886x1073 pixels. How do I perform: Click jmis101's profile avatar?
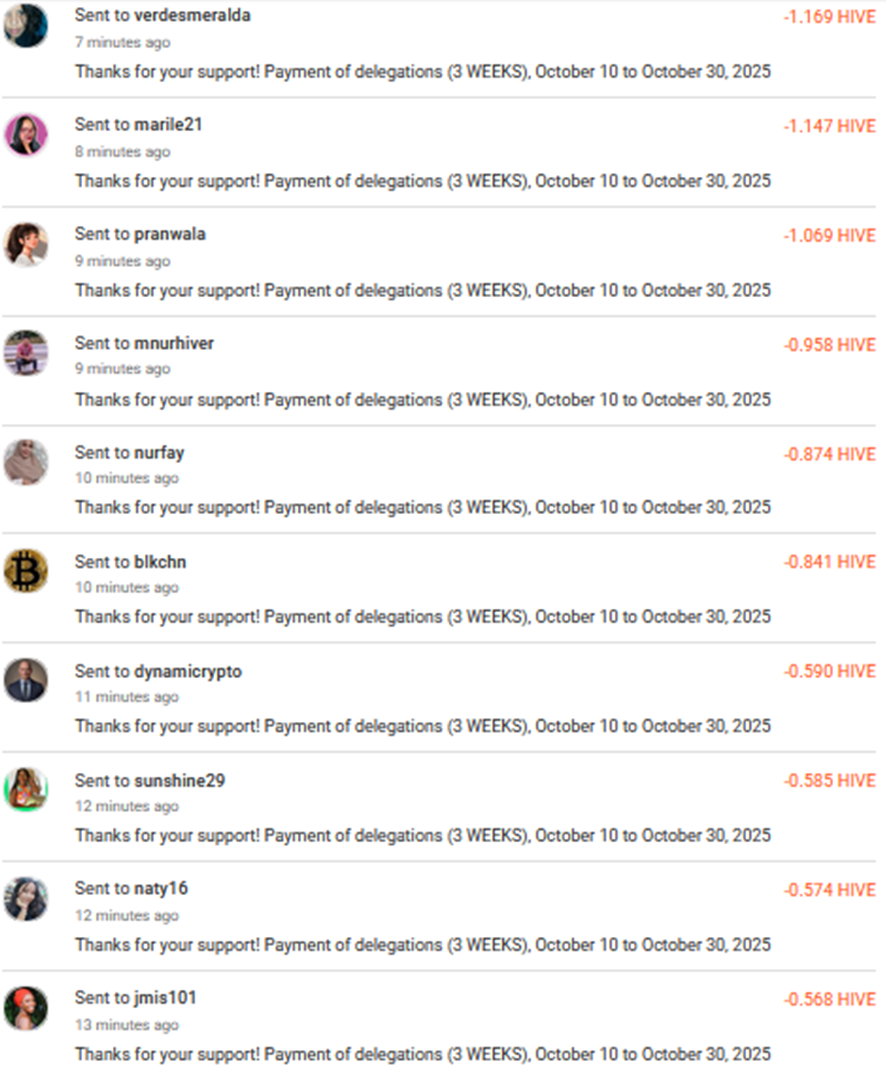pos(25,1007)
